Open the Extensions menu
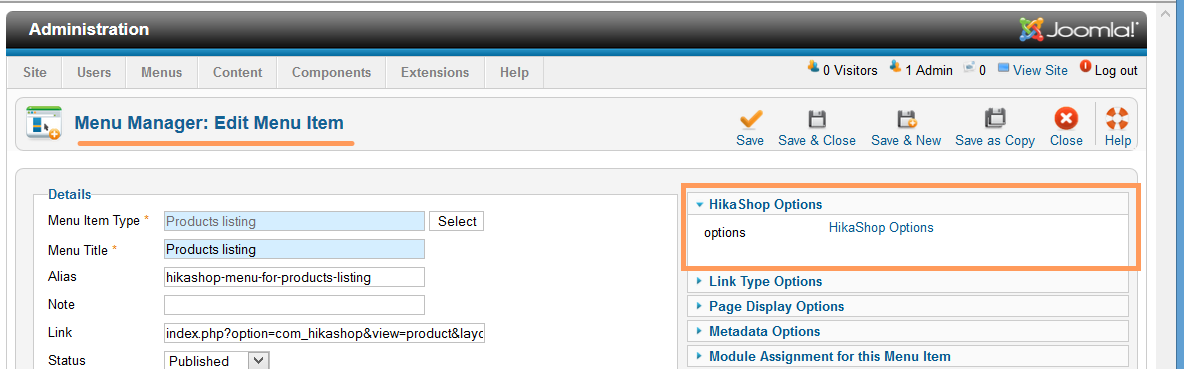Viewport: 1184px width, 369px height. pos(435,72)
